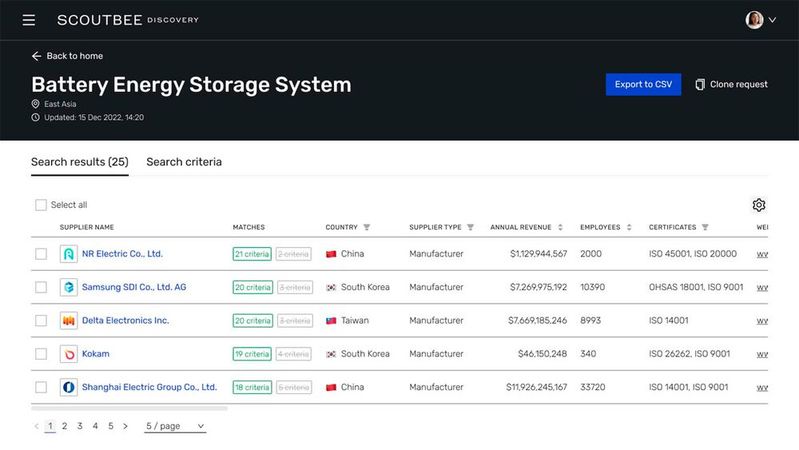Sort the Employees column

point(629,227)
